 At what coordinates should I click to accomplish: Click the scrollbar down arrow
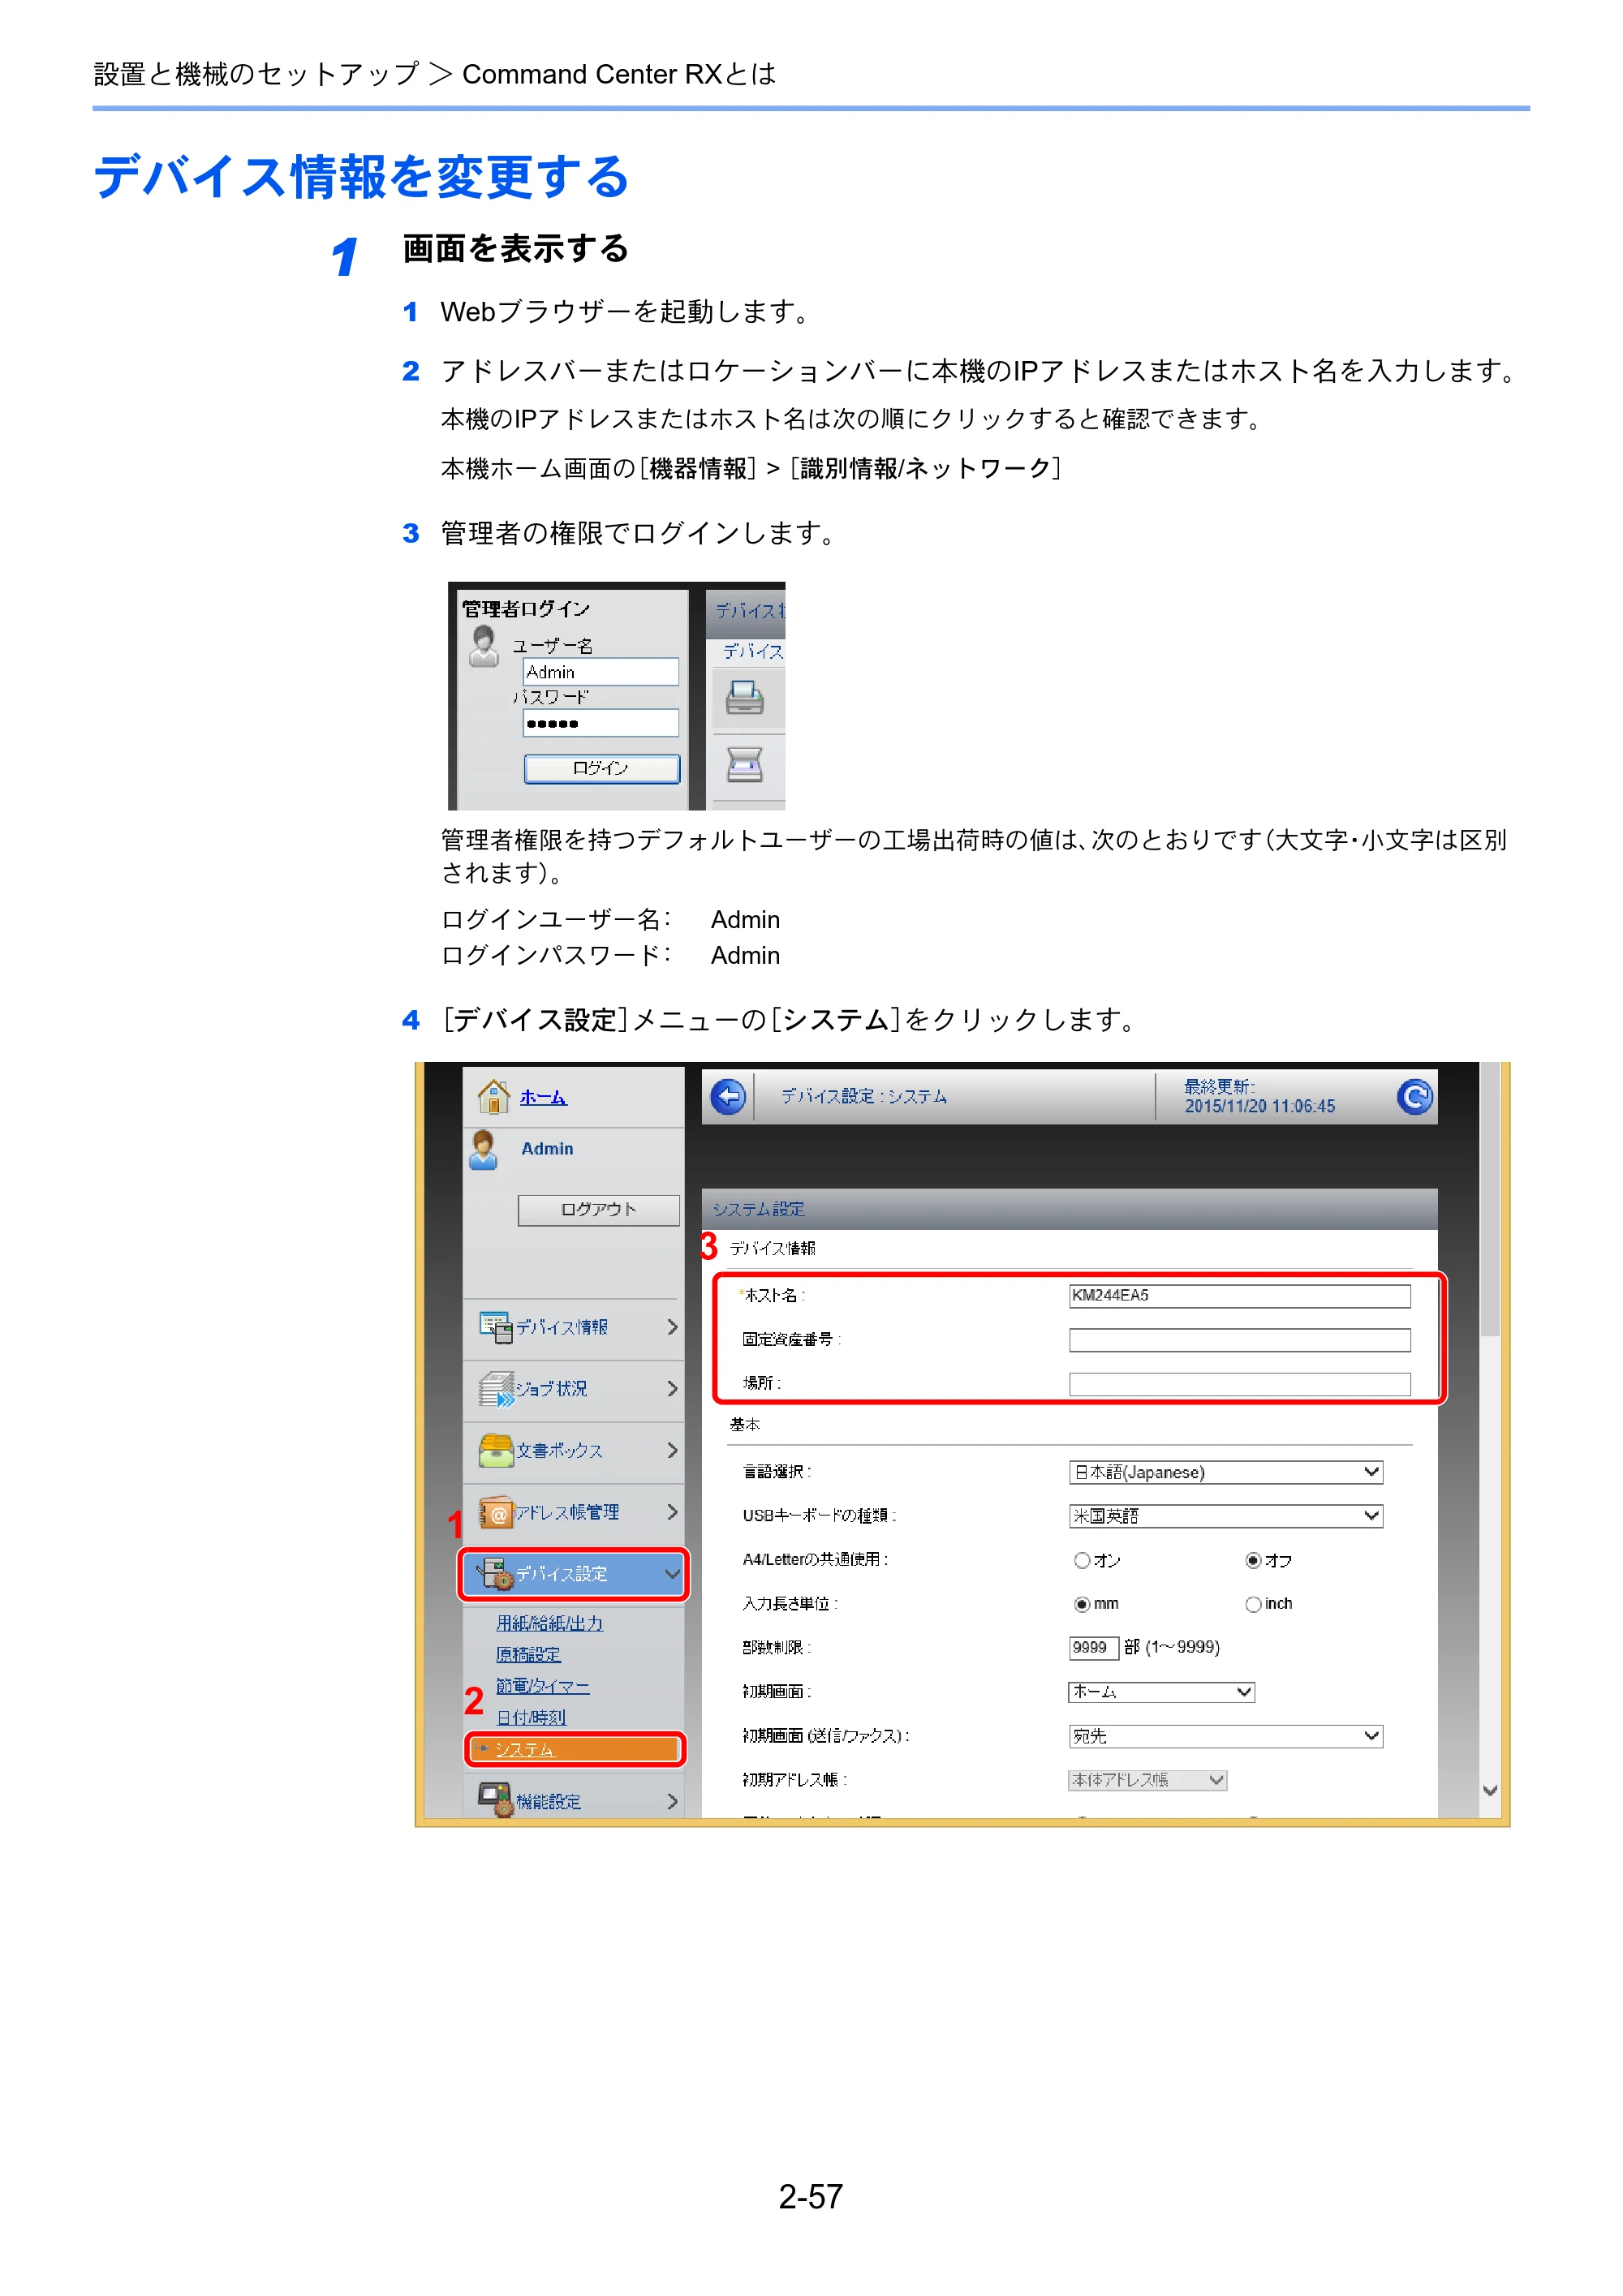(x=1490, y=1791)
